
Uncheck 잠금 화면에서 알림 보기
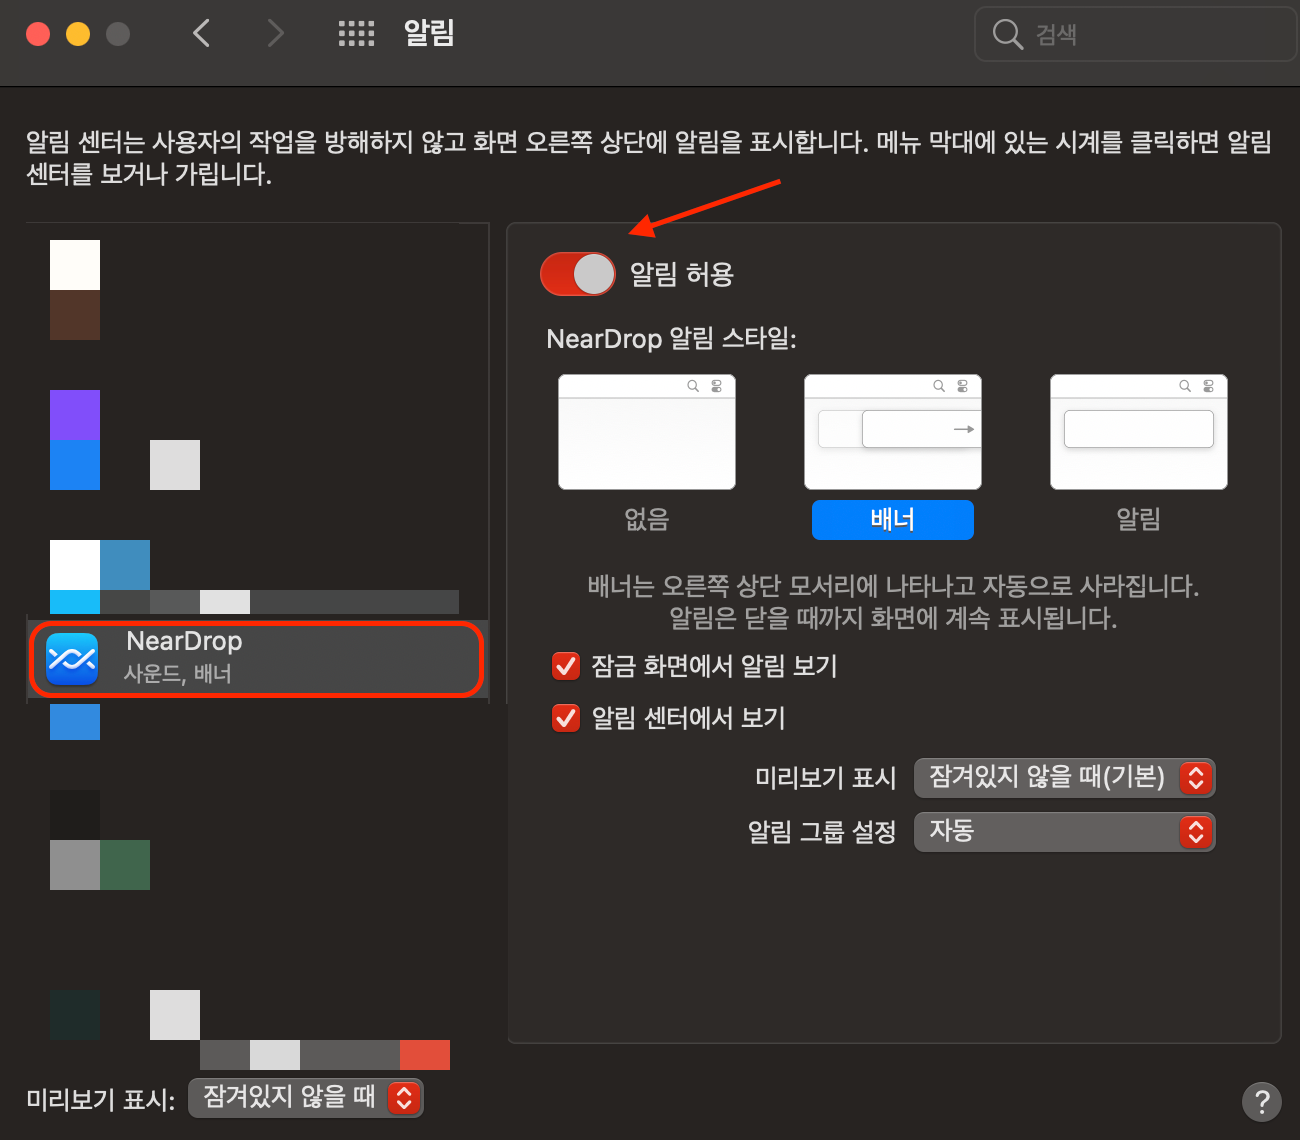click(x=566, y=666)
